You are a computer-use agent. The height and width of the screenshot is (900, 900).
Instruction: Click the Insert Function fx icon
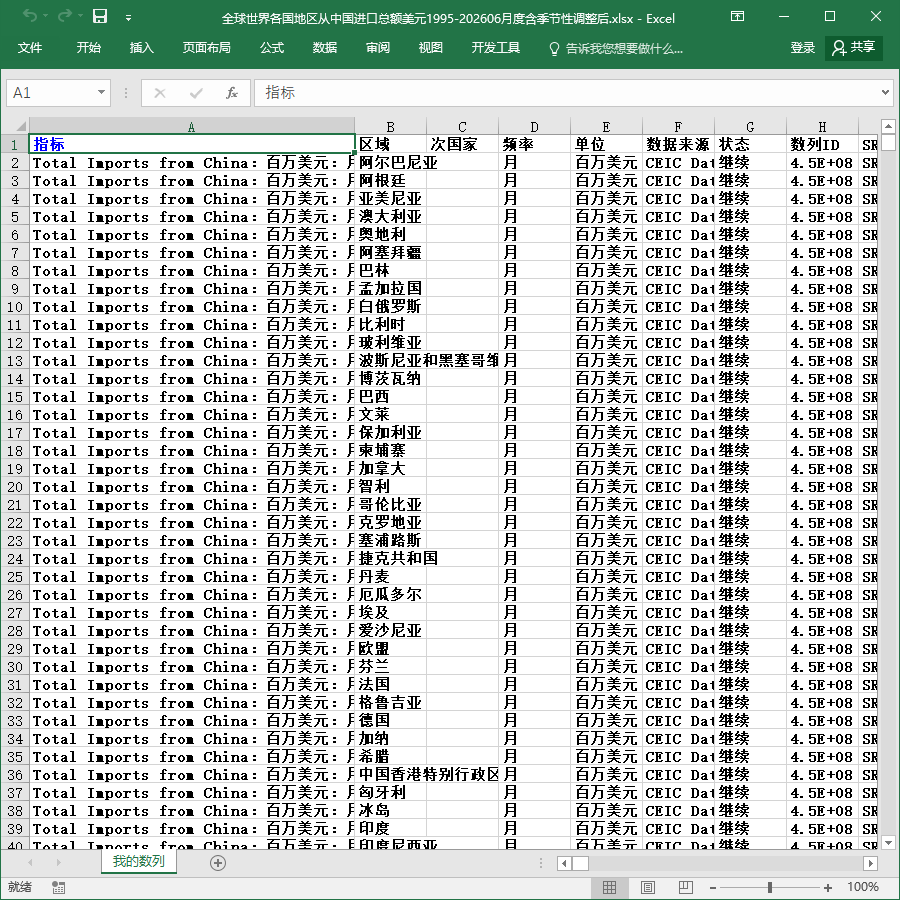(x=231, y=93)
